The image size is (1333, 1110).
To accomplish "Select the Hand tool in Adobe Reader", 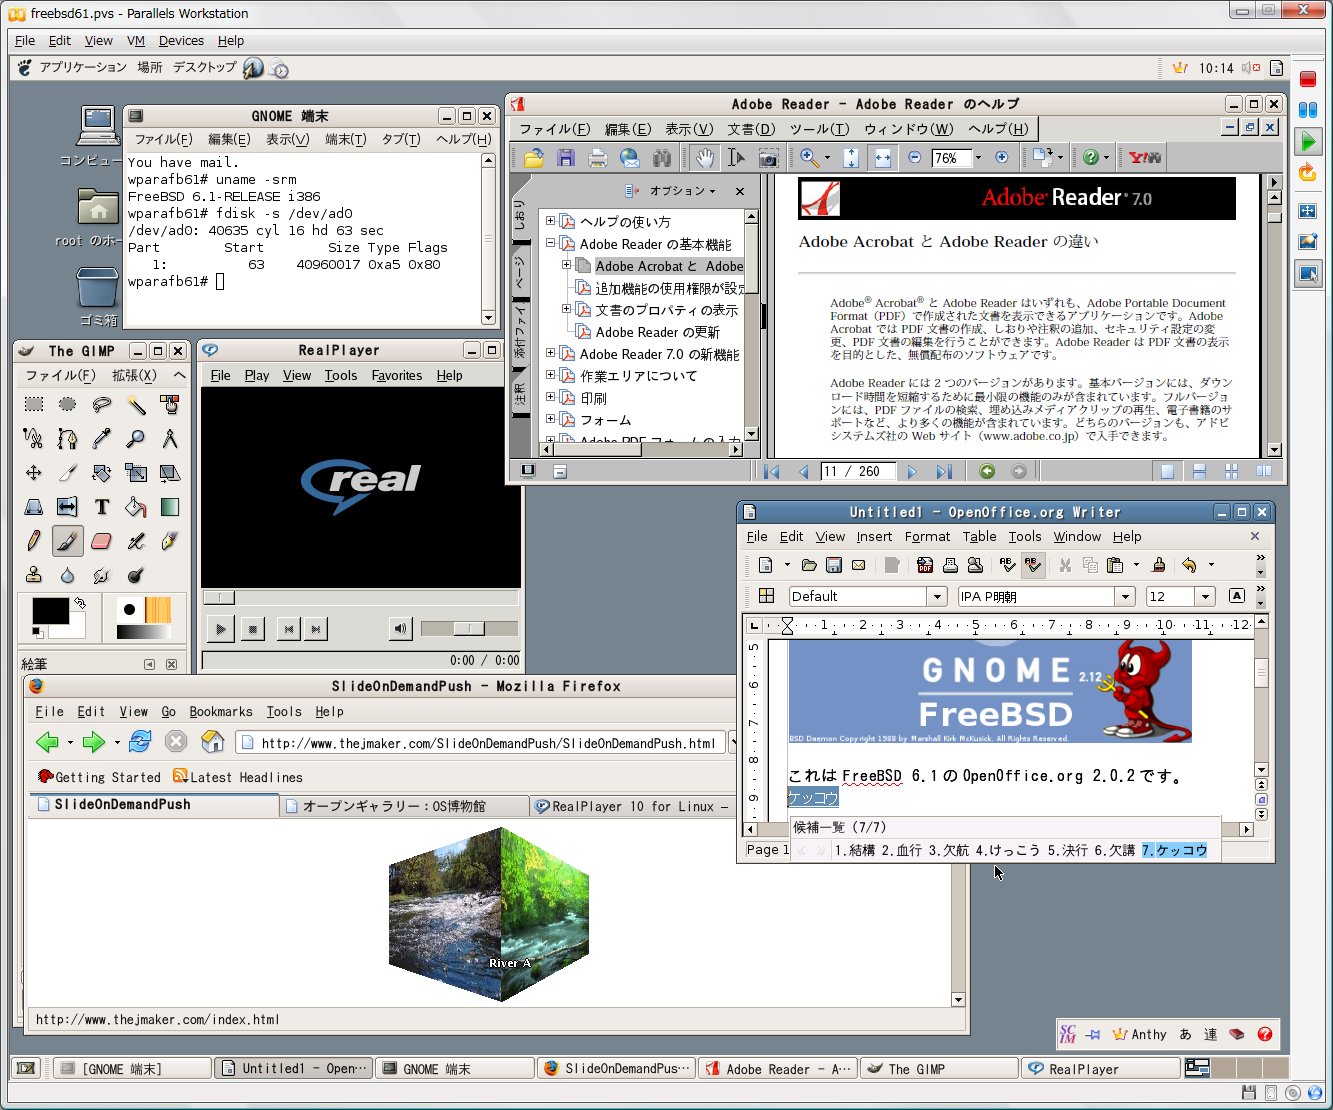I will 705,158.
